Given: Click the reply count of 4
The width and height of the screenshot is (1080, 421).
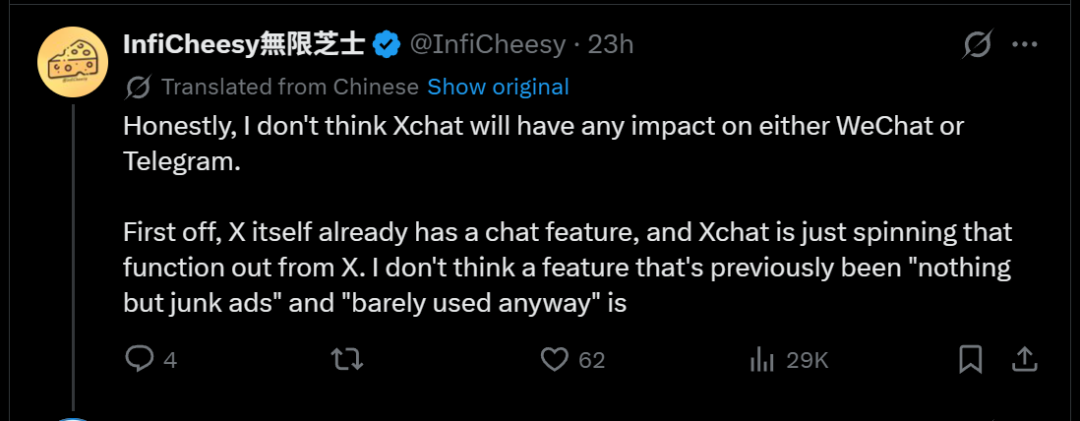Looking at the screenshot, I should 170,360.
